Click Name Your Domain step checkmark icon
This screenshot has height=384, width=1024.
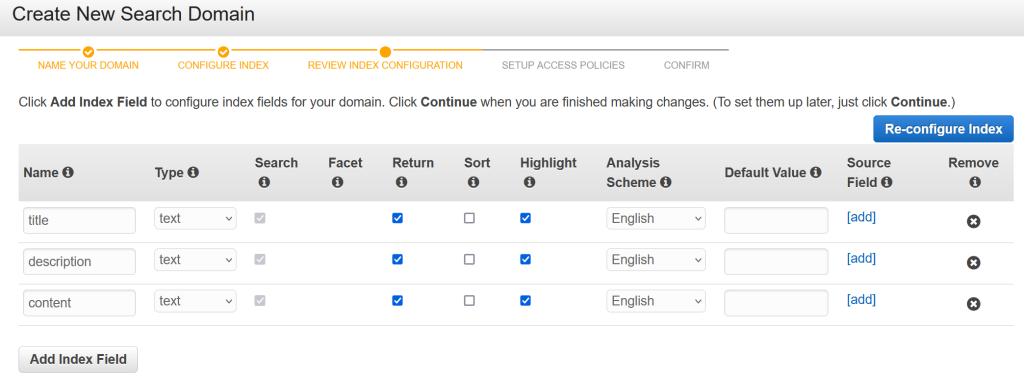(89, 52)
